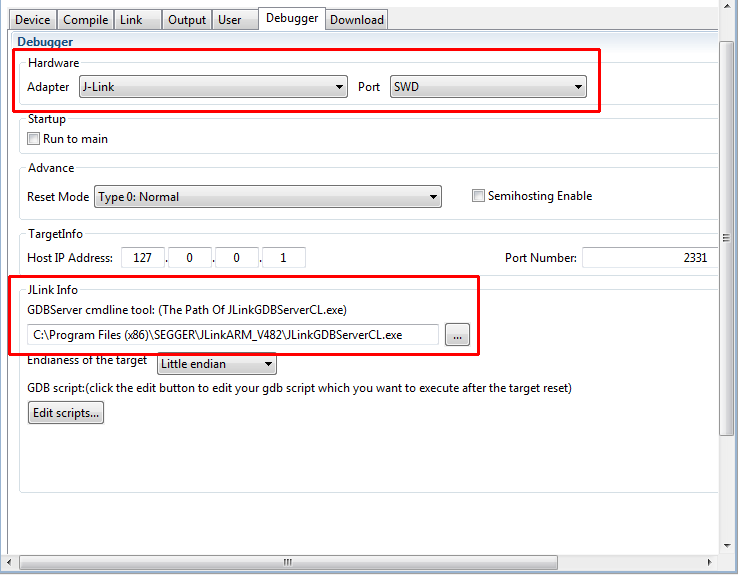Screen dimensions: 738x575
Task: Browse for JLinkGDBServerCL.exe path
Action: 456,335
